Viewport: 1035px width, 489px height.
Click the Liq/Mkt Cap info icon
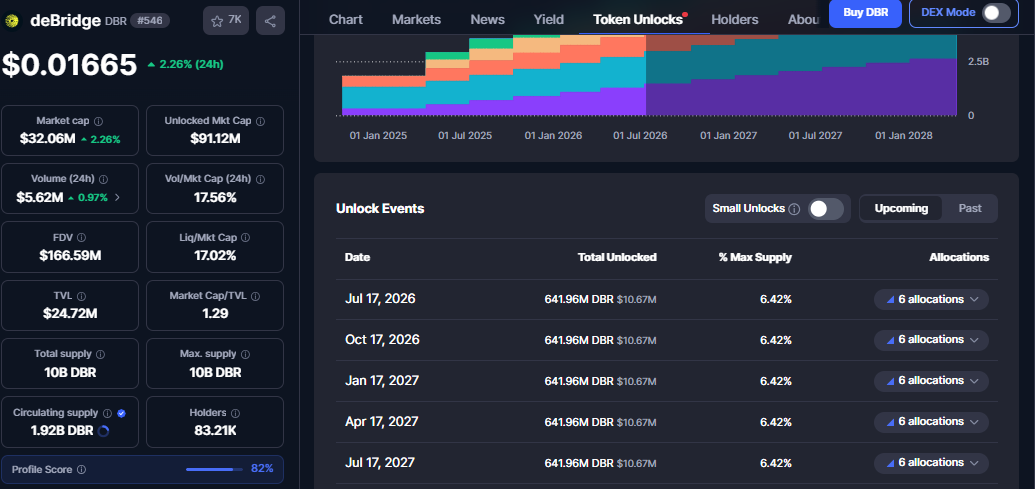tap(244, 237)
